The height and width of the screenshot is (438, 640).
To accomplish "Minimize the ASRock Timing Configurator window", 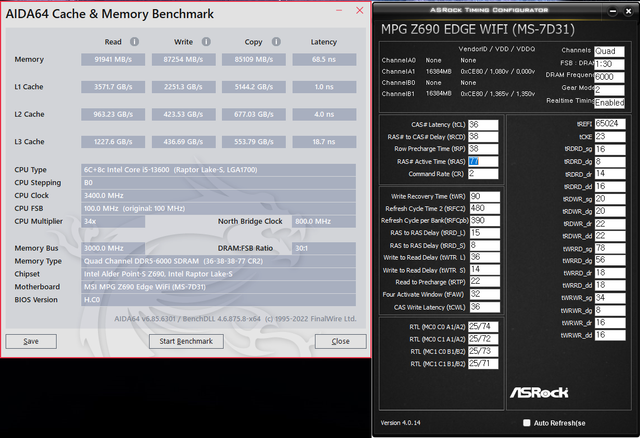I will click(x=613, y=12).
